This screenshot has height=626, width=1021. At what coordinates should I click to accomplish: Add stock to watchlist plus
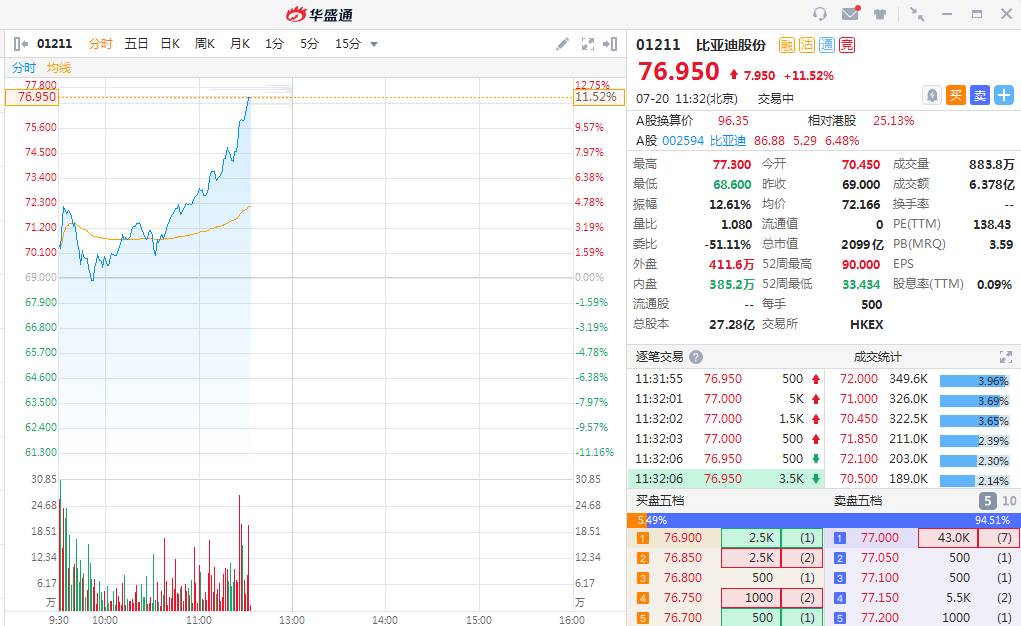click(x=1003, y=96)
